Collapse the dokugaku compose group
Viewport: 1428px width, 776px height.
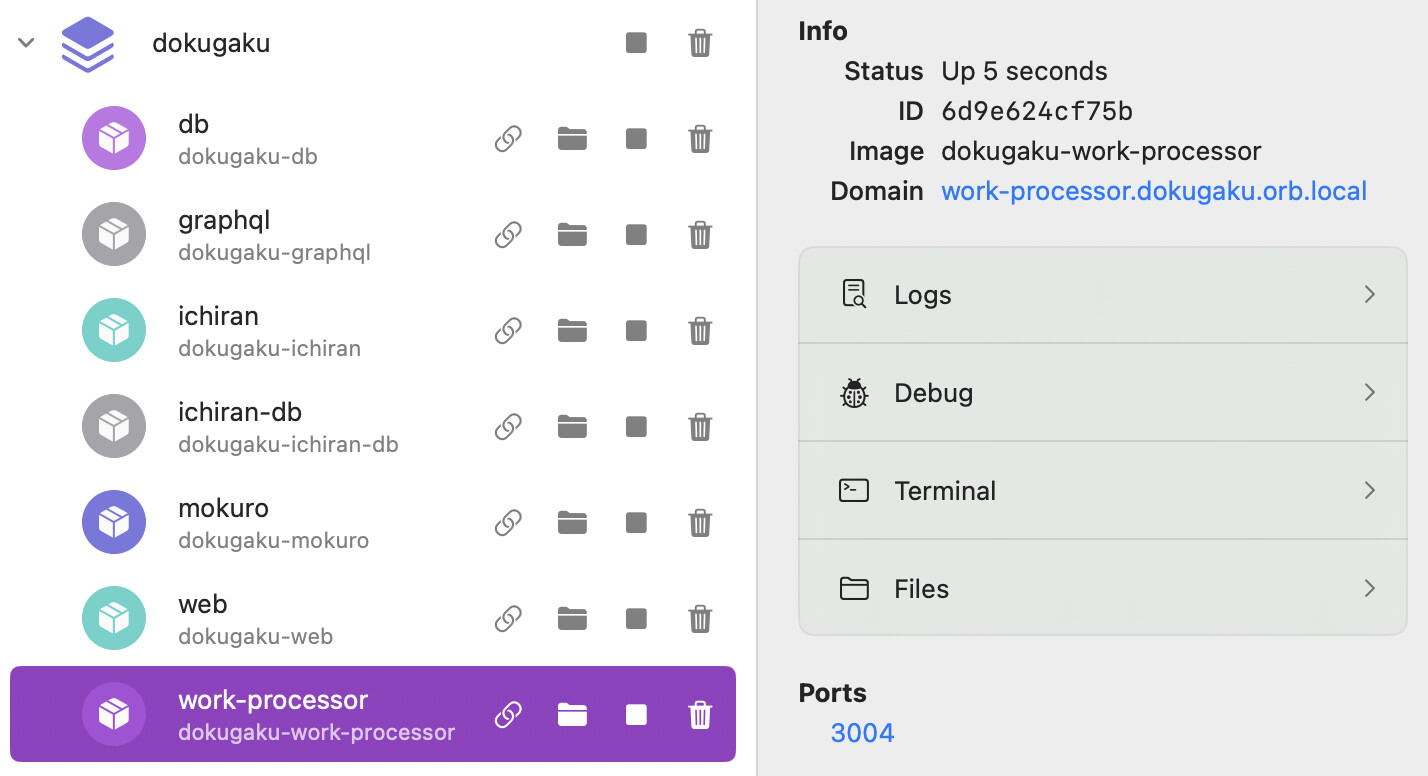click(27, 43)
